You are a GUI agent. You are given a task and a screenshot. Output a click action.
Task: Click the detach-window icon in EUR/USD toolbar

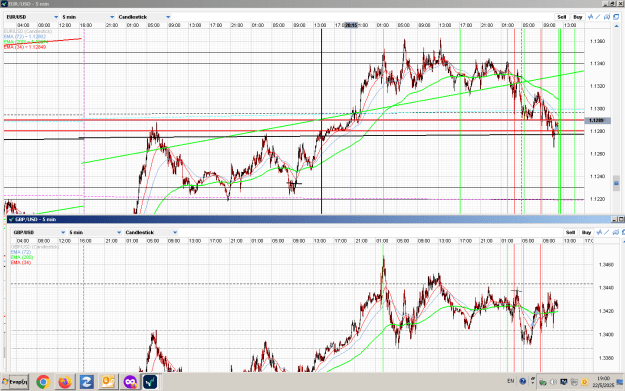(616, 17)
